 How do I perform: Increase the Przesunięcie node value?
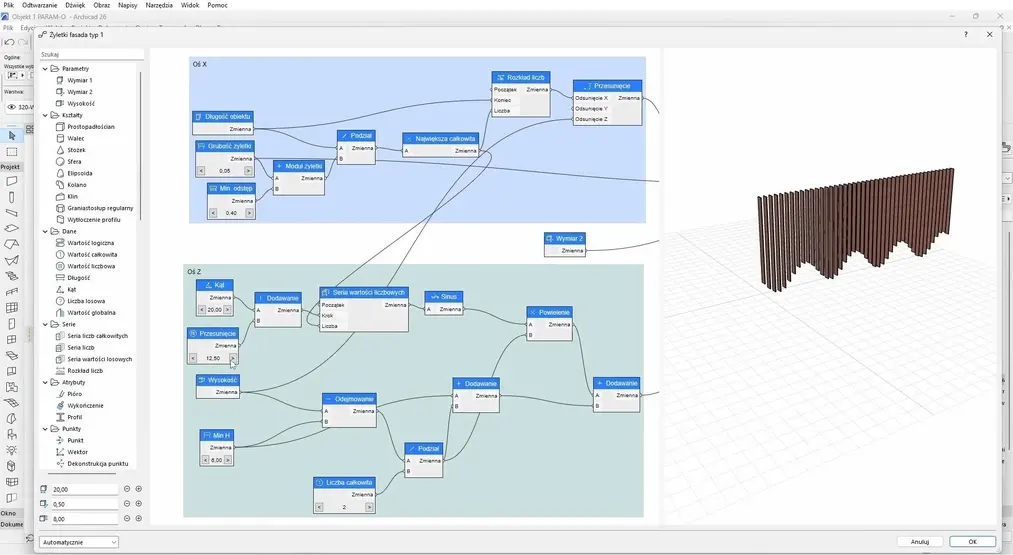click(233, 358)
